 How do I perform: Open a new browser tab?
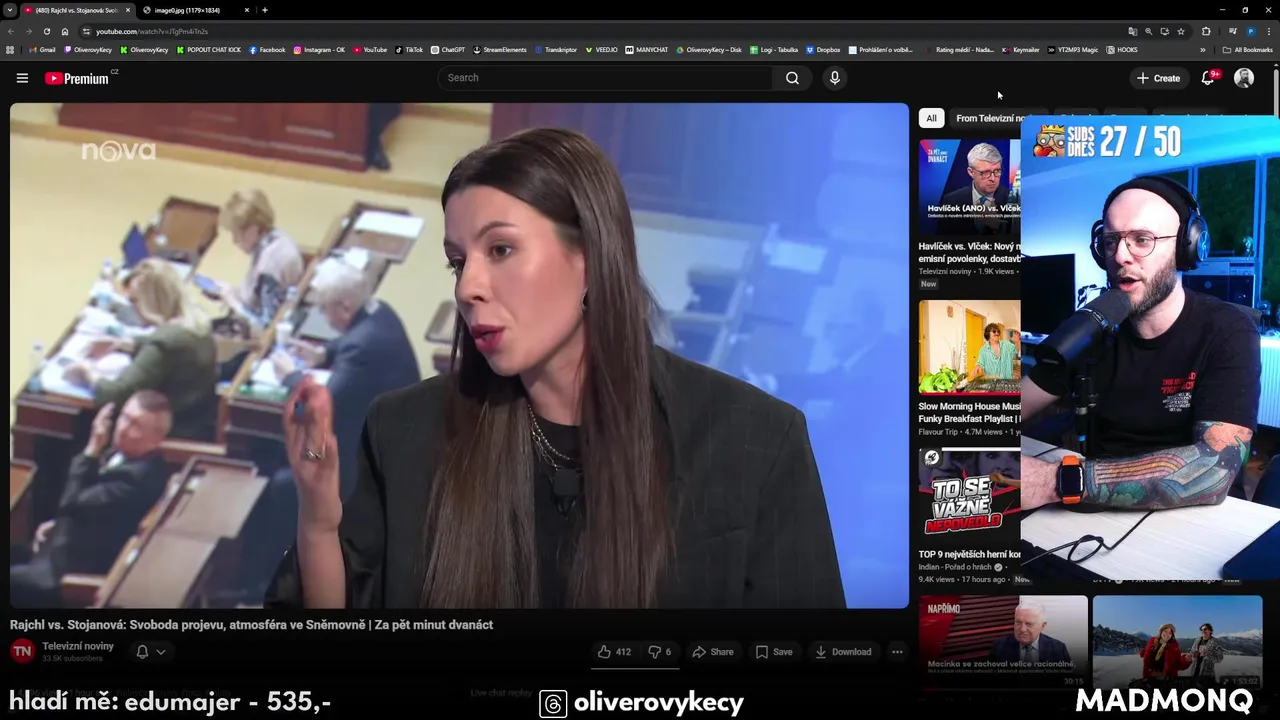click(x=264, y=10)
